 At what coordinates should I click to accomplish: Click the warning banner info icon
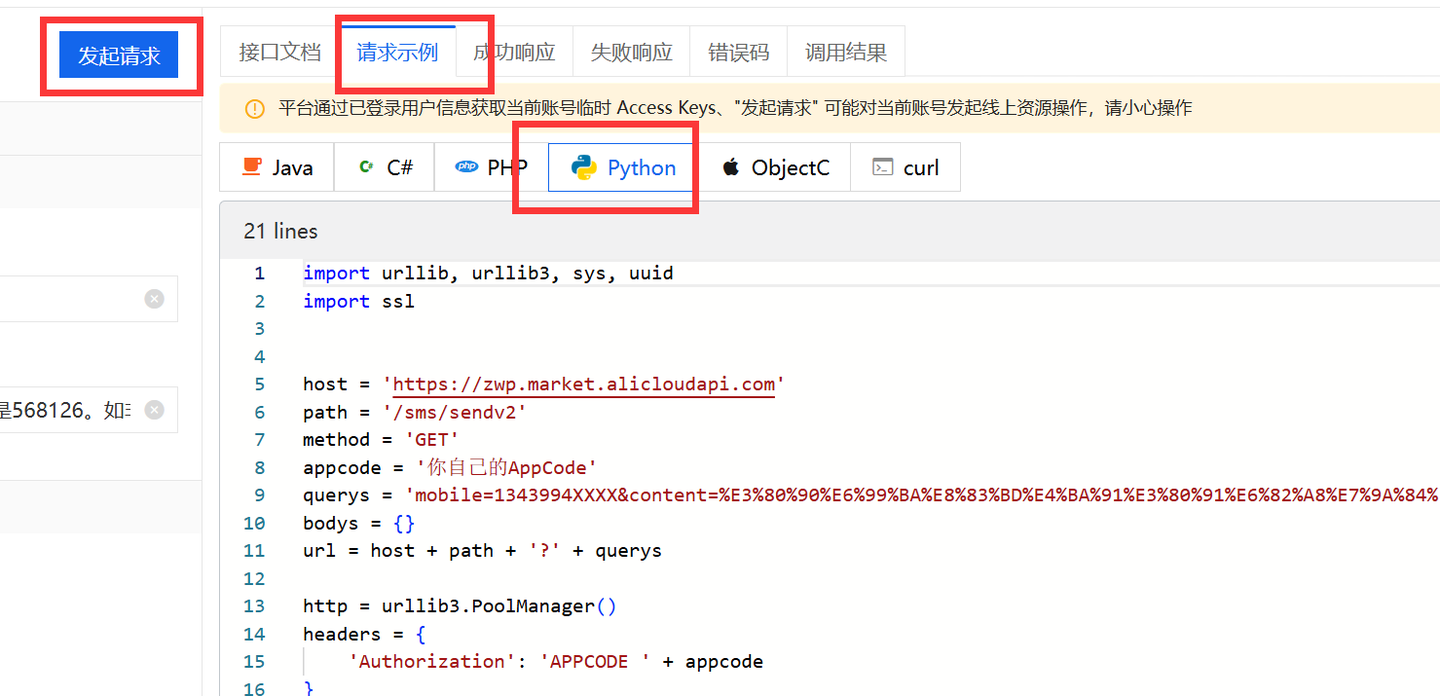click(253, 107)
